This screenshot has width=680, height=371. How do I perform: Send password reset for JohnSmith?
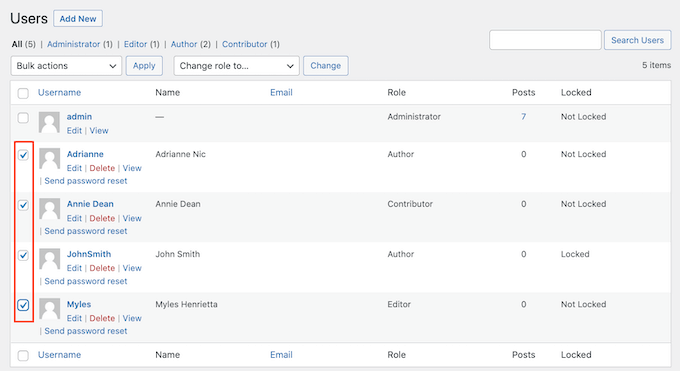point(86,281)
